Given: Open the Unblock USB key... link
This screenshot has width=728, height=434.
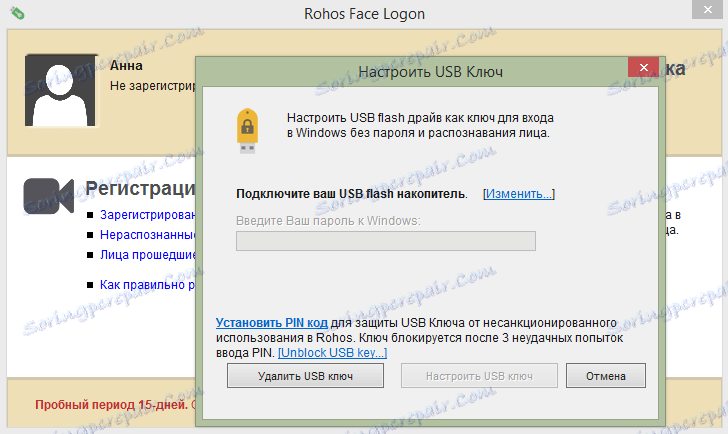Looking at the screenshot, I should click(x=332, y=353).
